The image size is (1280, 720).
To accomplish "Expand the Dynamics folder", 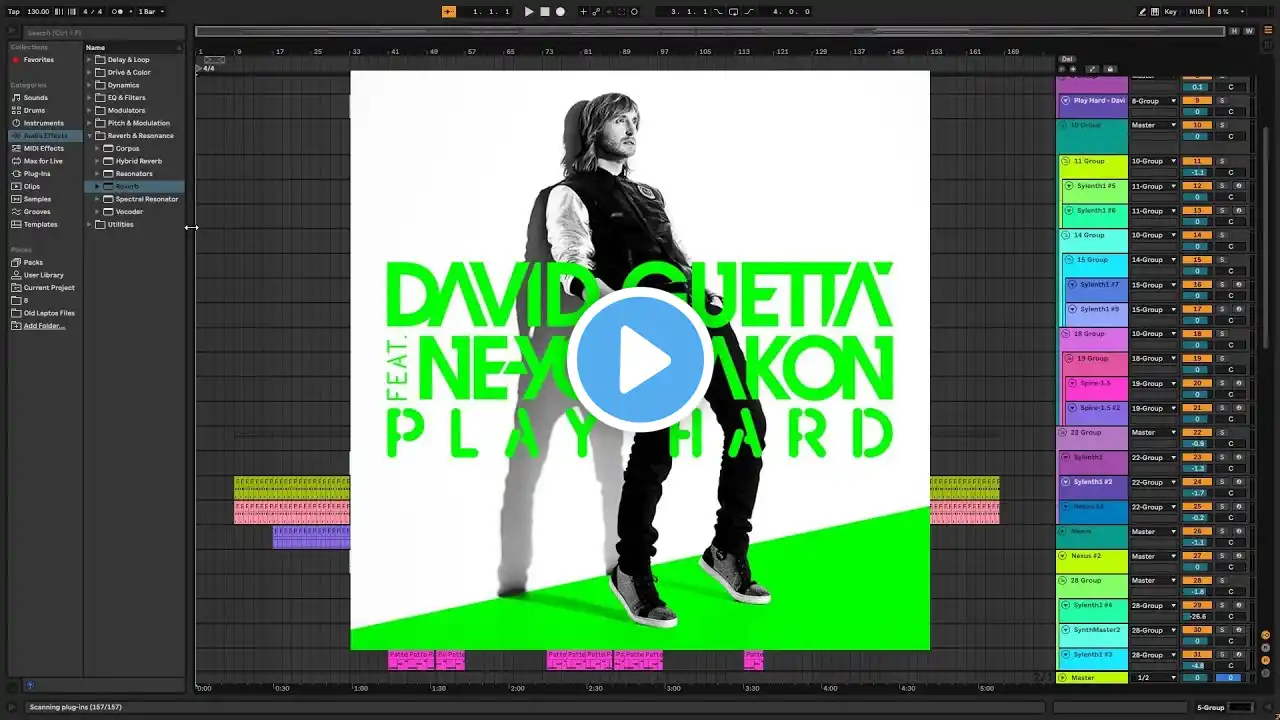I will tap(89, 85).
